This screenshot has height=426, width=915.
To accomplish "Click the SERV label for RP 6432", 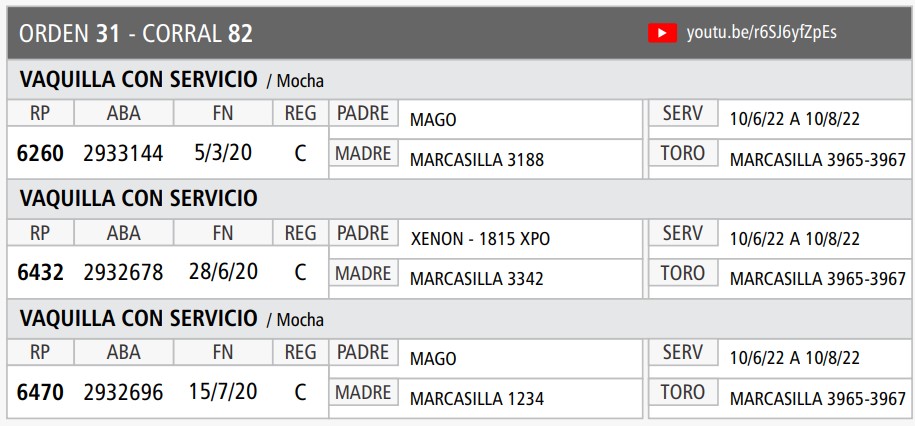I will (x=683, y=234).
